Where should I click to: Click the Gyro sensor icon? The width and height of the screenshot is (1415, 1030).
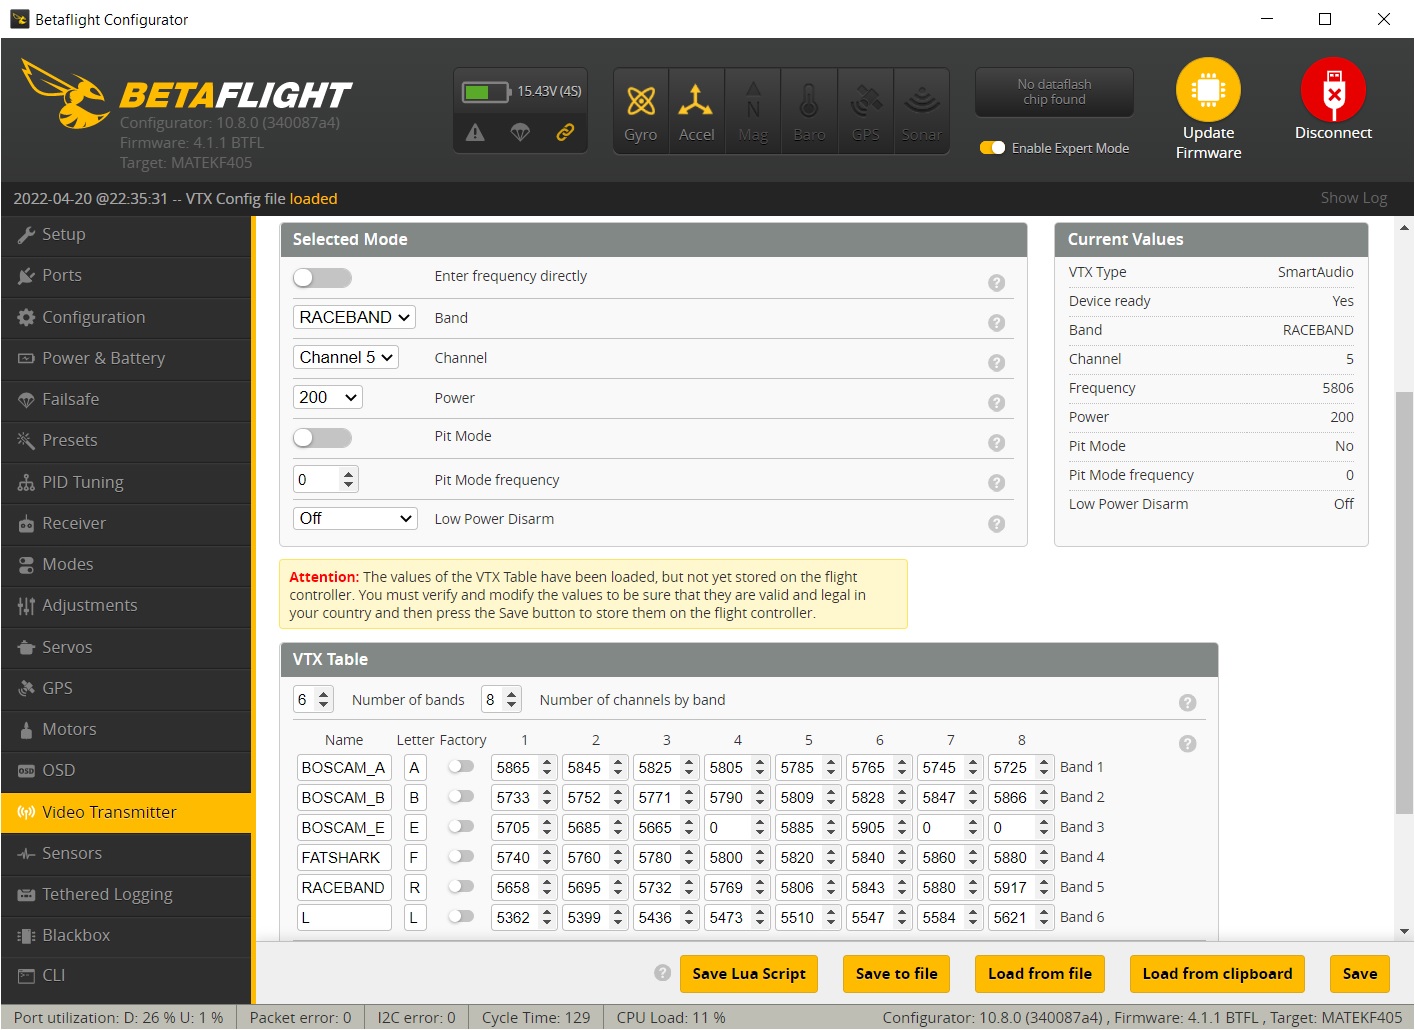(x=640, y=102)
